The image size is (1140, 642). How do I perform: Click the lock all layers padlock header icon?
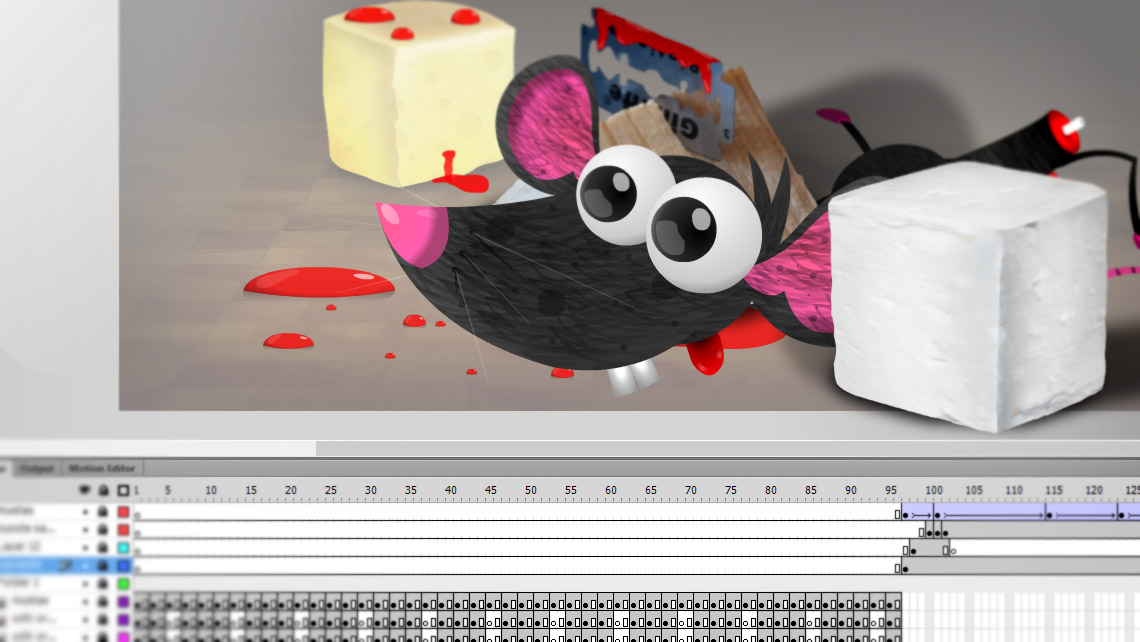click(x=103, y=490)
